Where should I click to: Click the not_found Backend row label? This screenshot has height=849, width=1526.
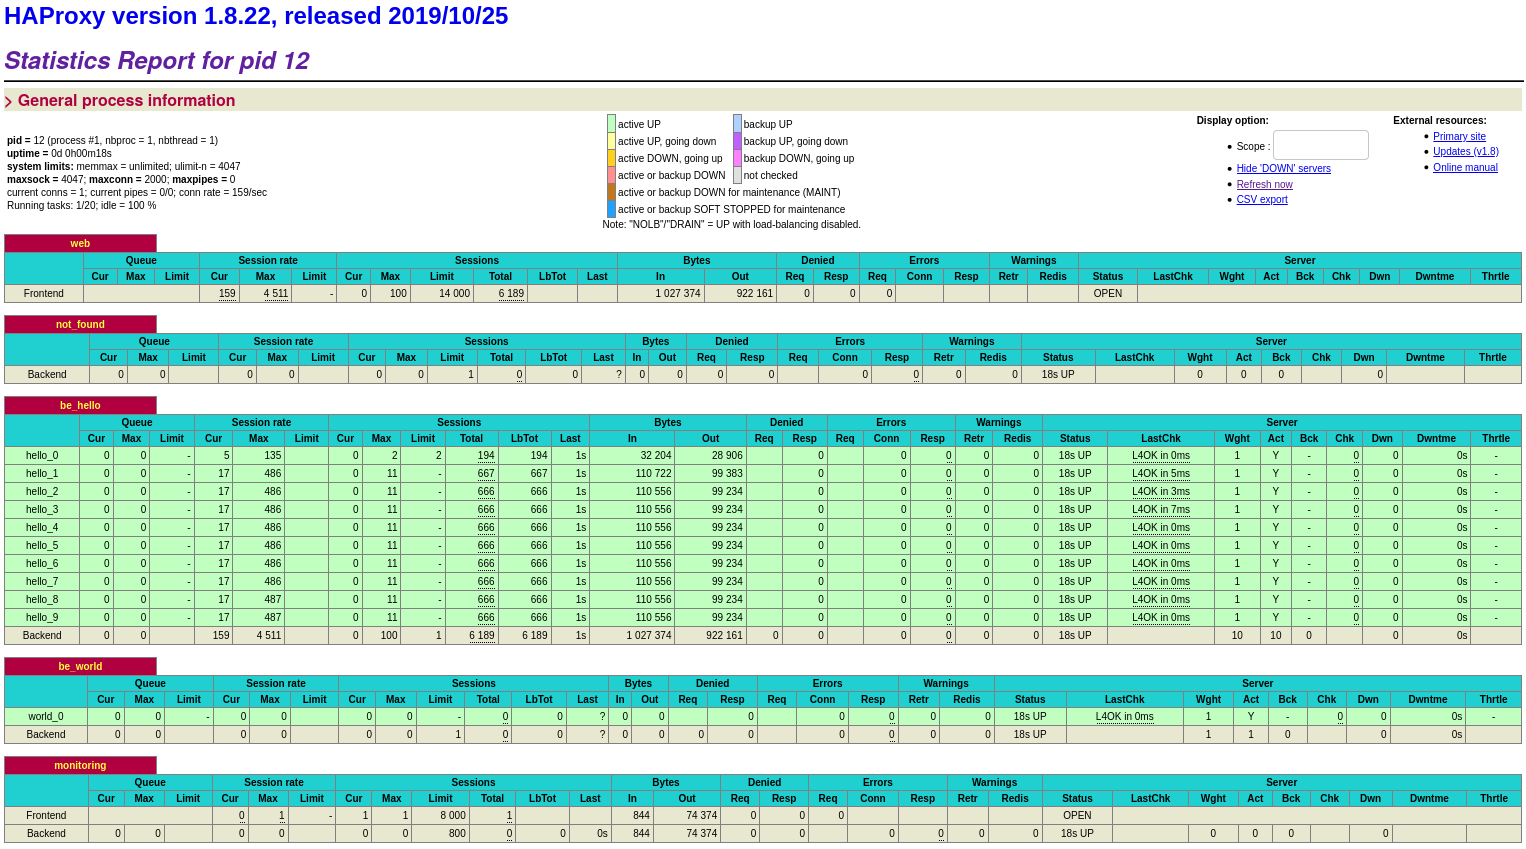tap(47, 374)
